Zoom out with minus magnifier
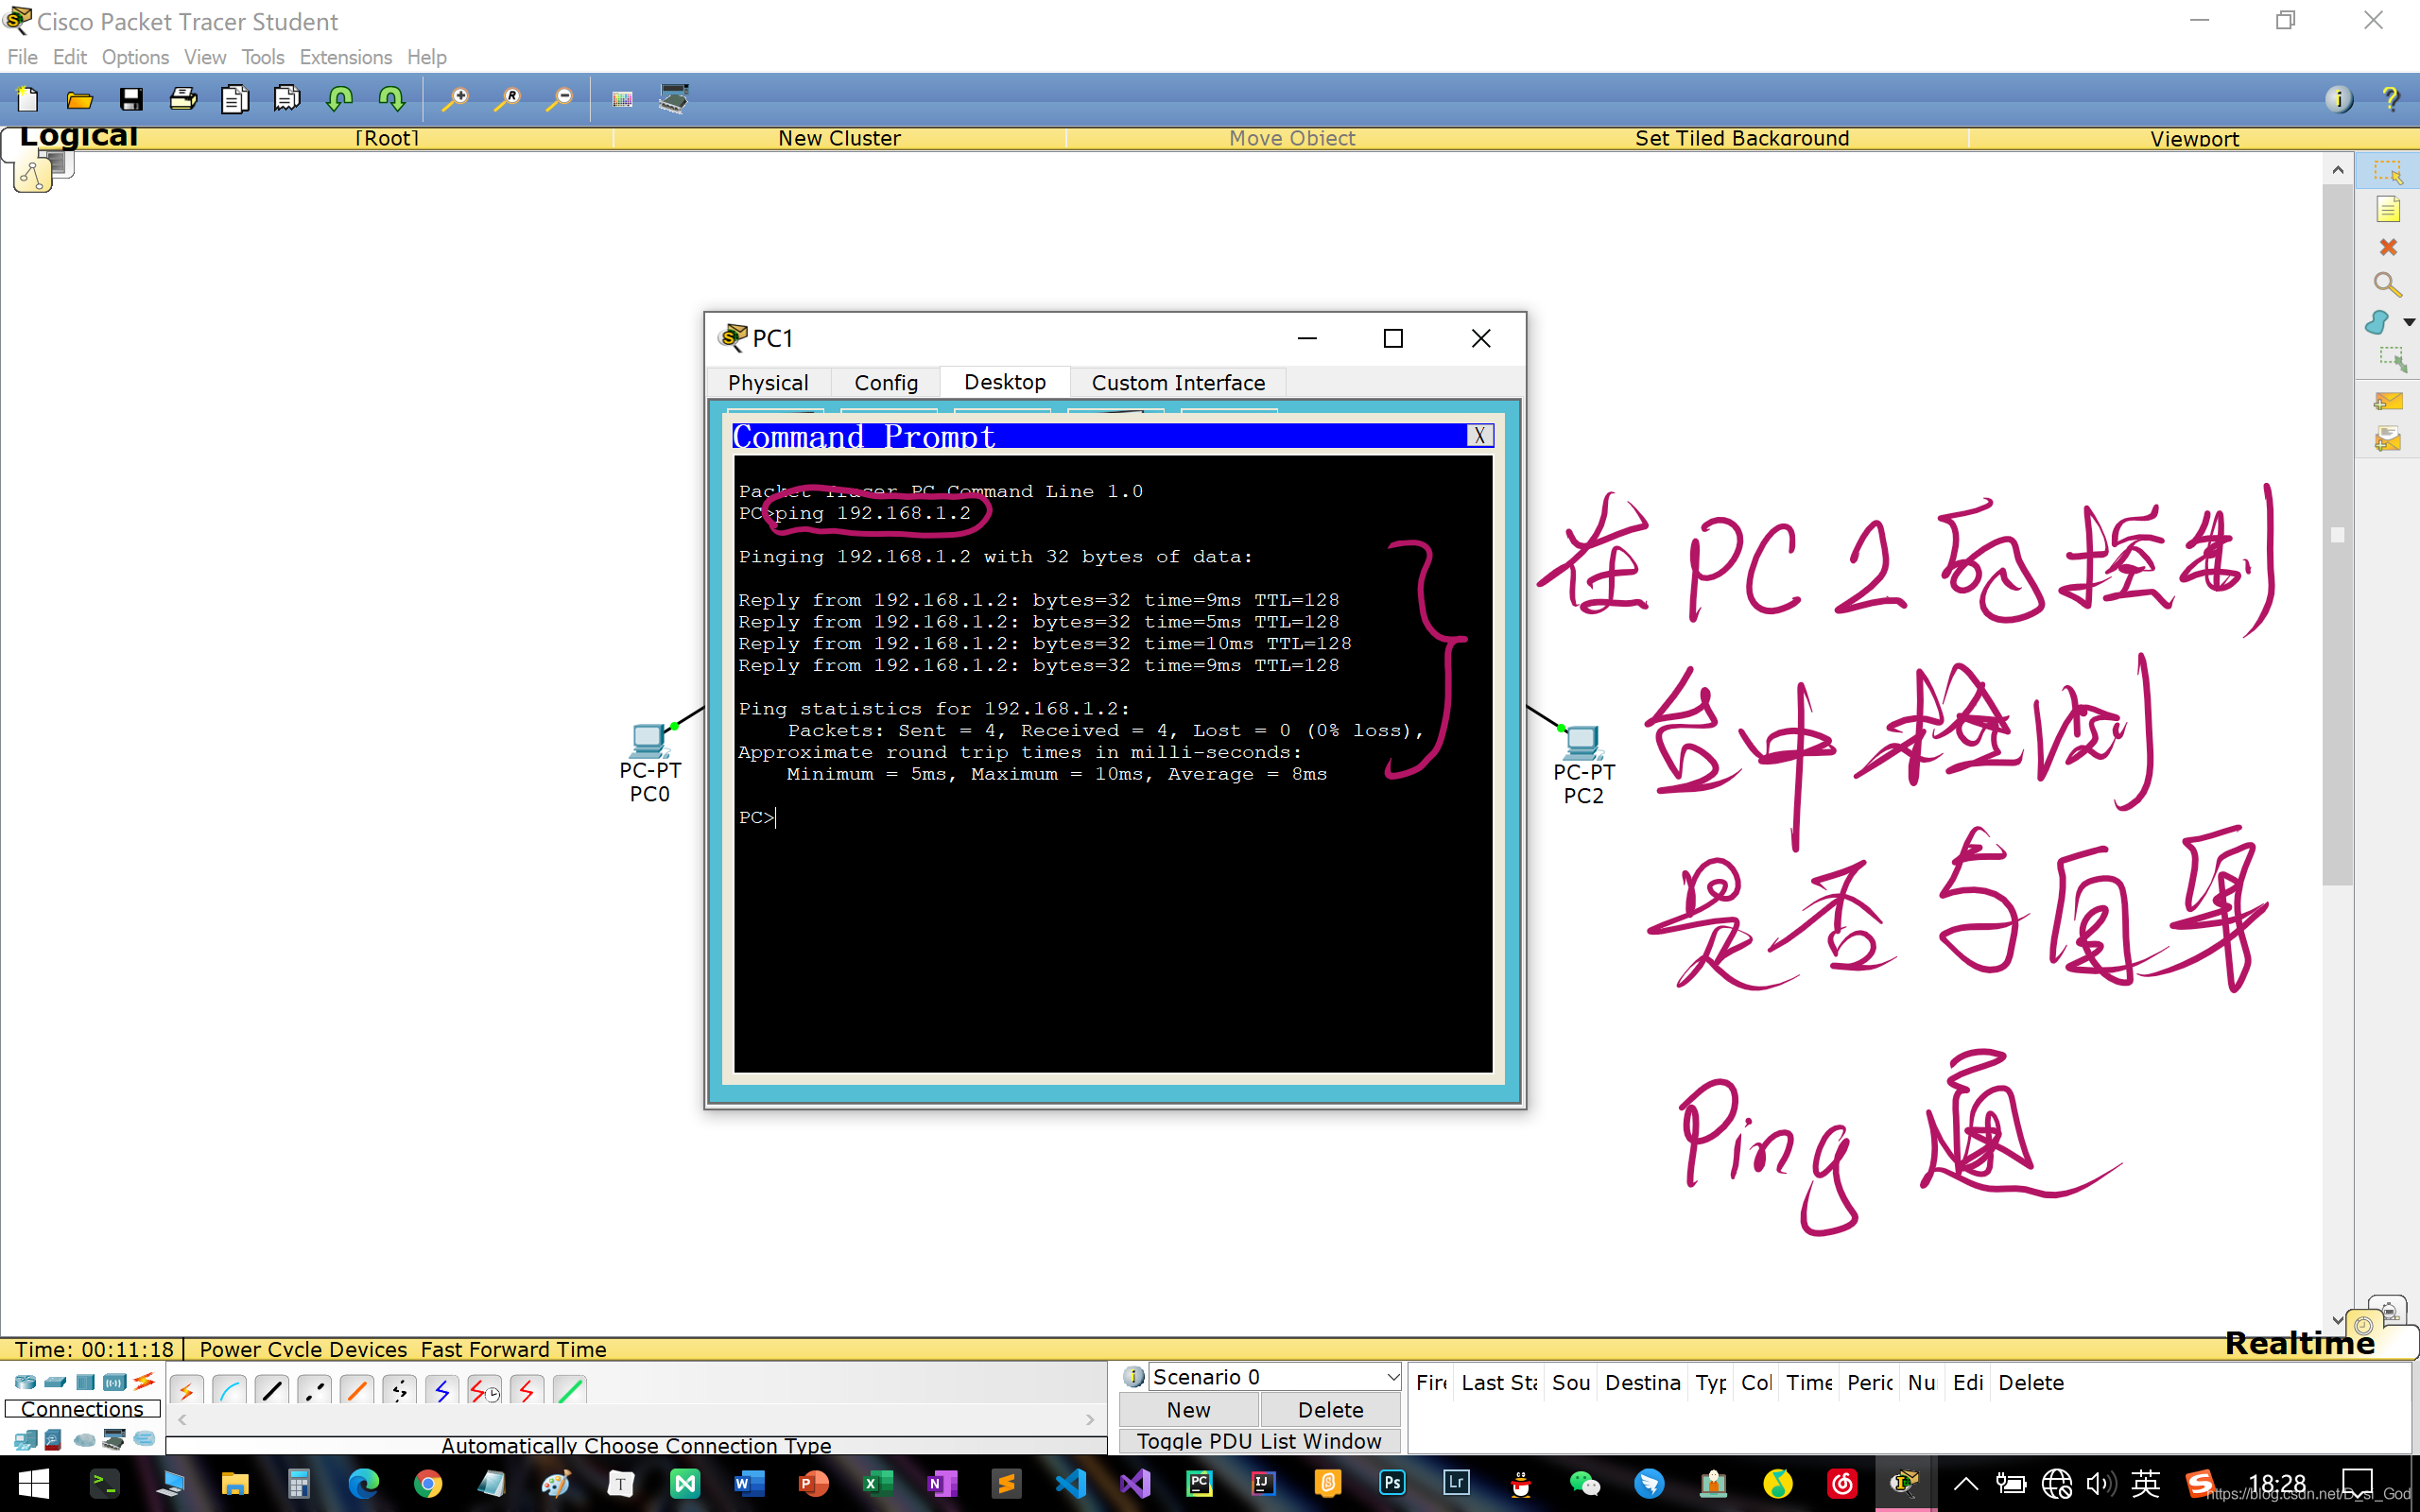Screen dimensions: 2420x1512 click(560, 99)
